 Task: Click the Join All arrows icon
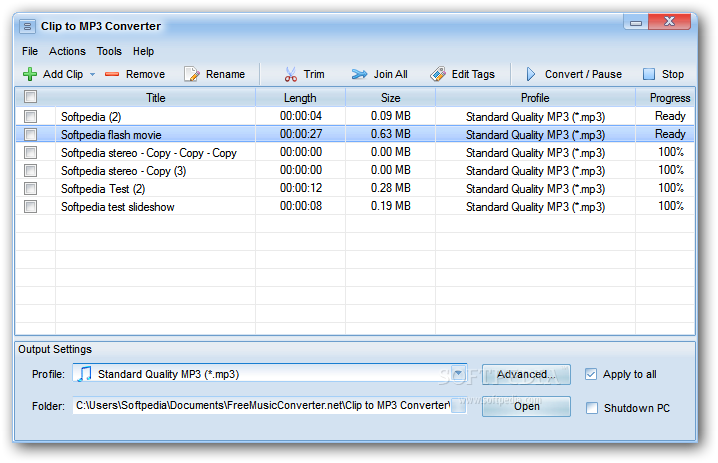[359, 74]
